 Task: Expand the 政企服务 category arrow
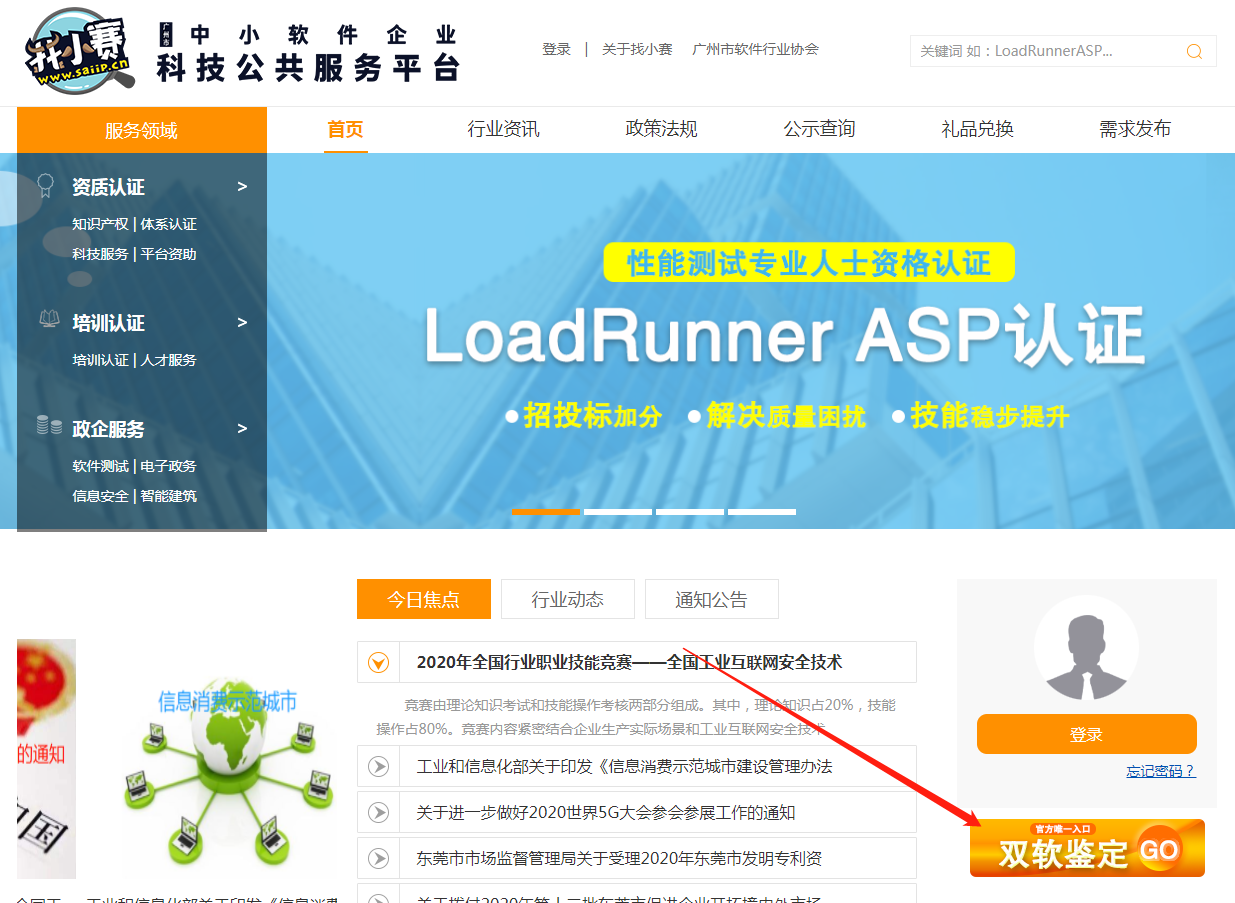tap(242, 428)
